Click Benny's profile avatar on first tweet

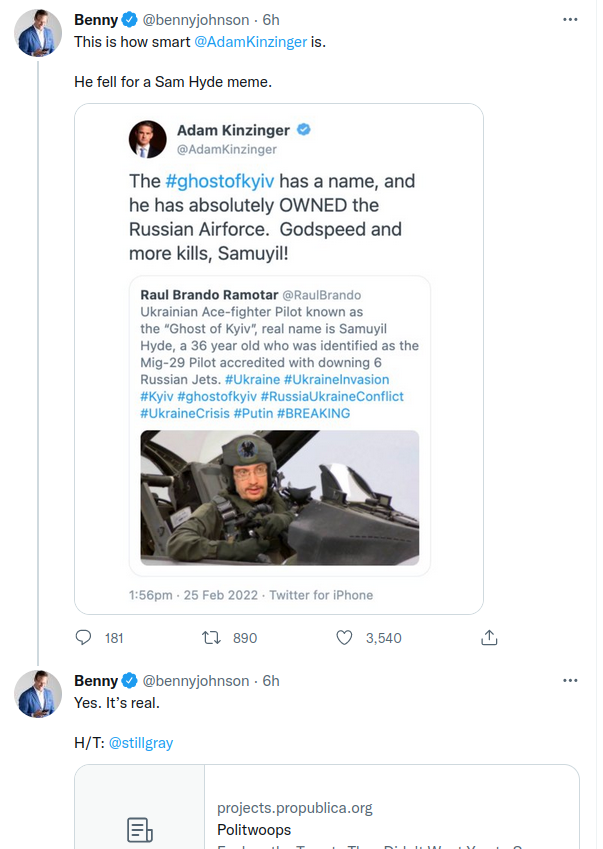coord(38,32)
